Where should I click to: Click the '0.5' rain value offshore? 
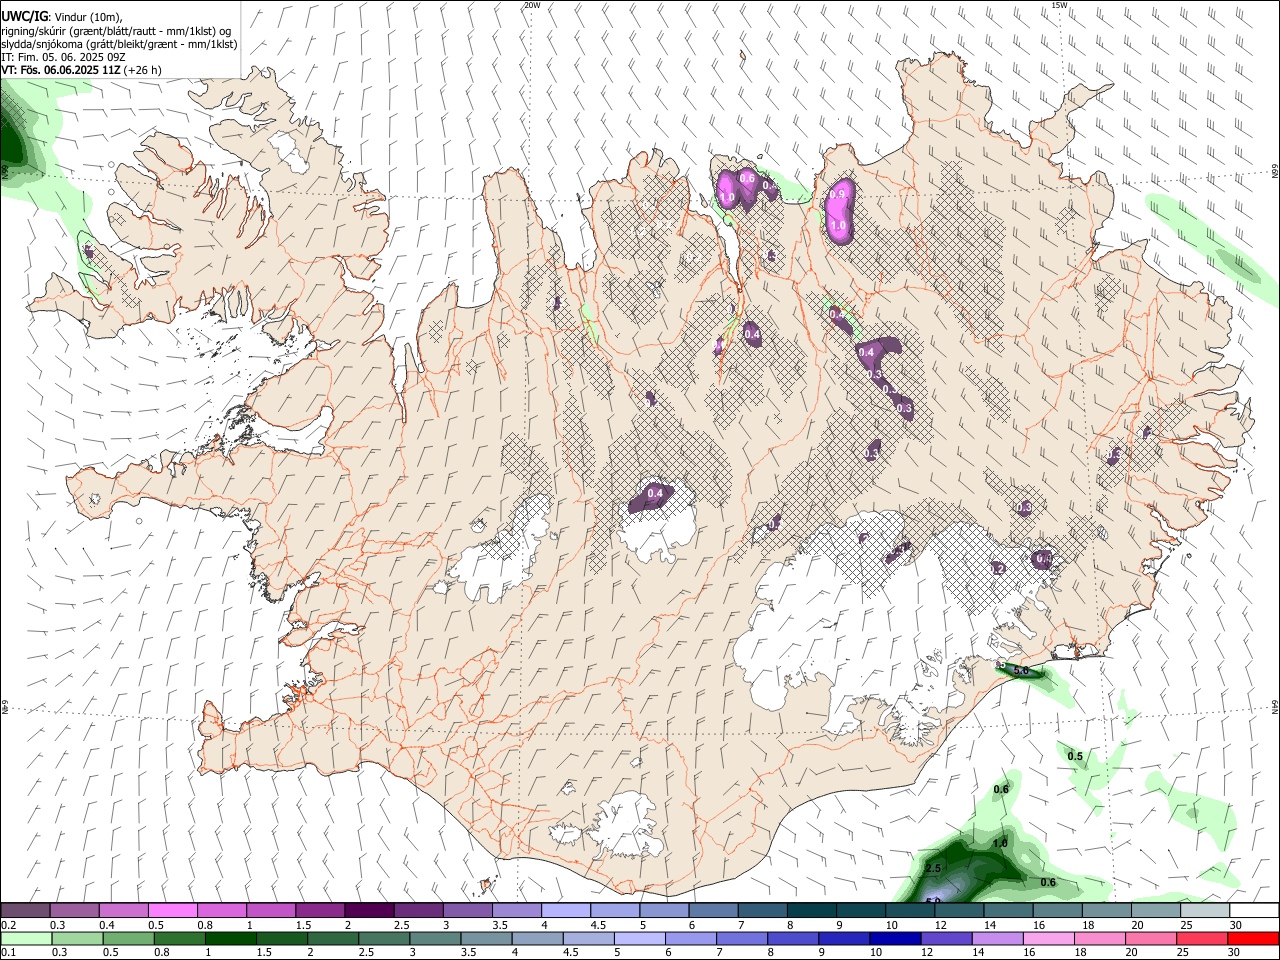coord(1075,756)
